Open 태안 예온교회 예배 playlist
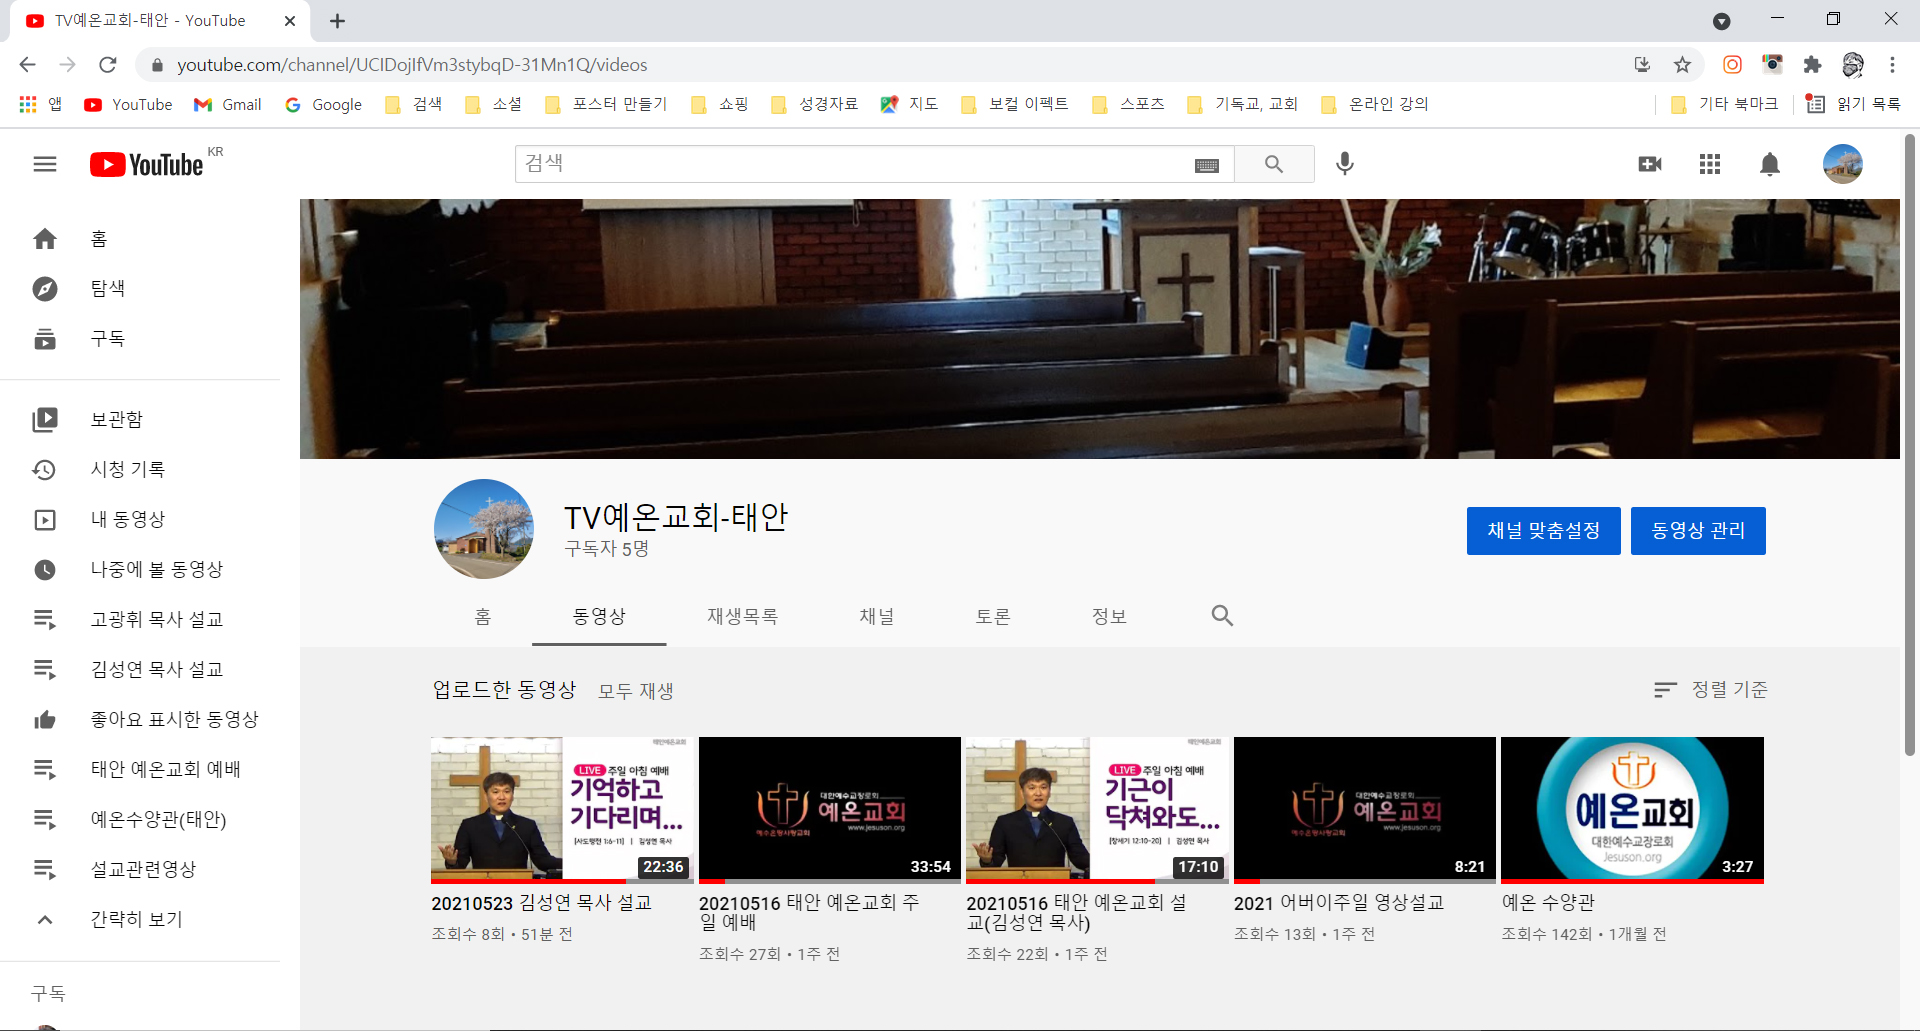 (x=140, y=770)
